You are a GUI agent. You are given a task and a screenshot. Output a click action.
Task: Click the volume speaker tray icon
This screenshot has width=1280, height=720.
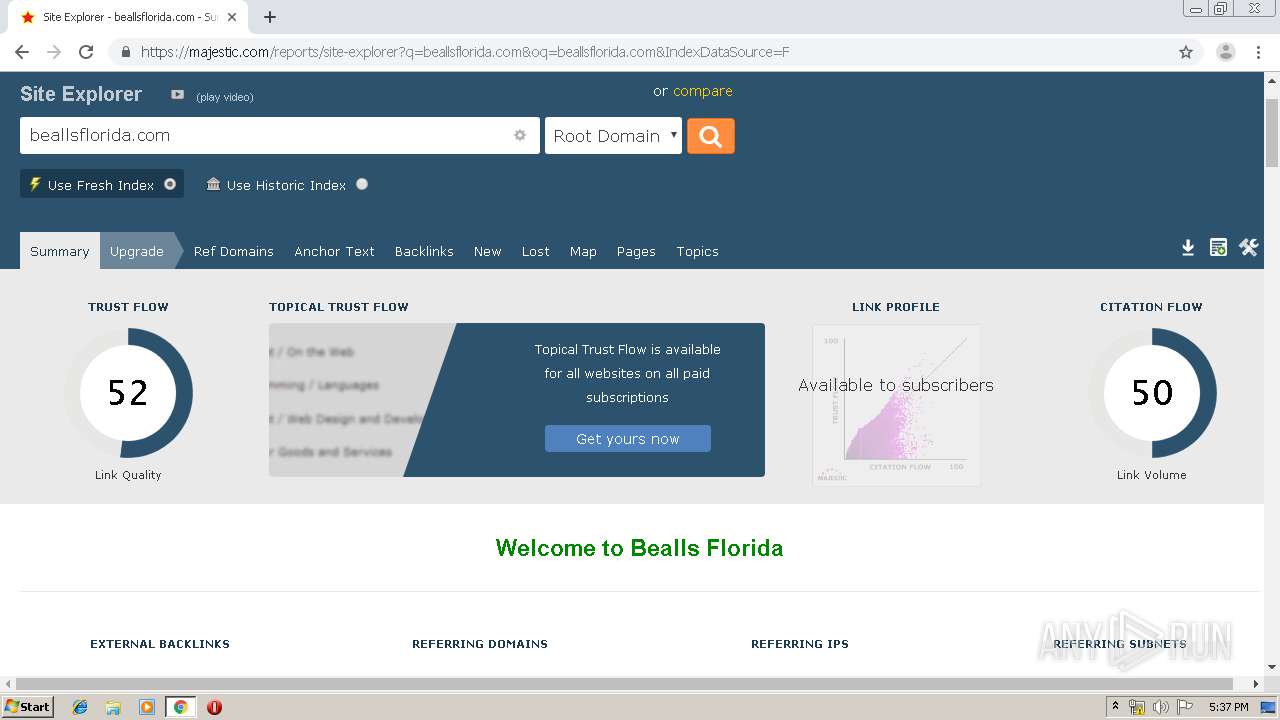pyautogui.click(x=1160, y=707)
